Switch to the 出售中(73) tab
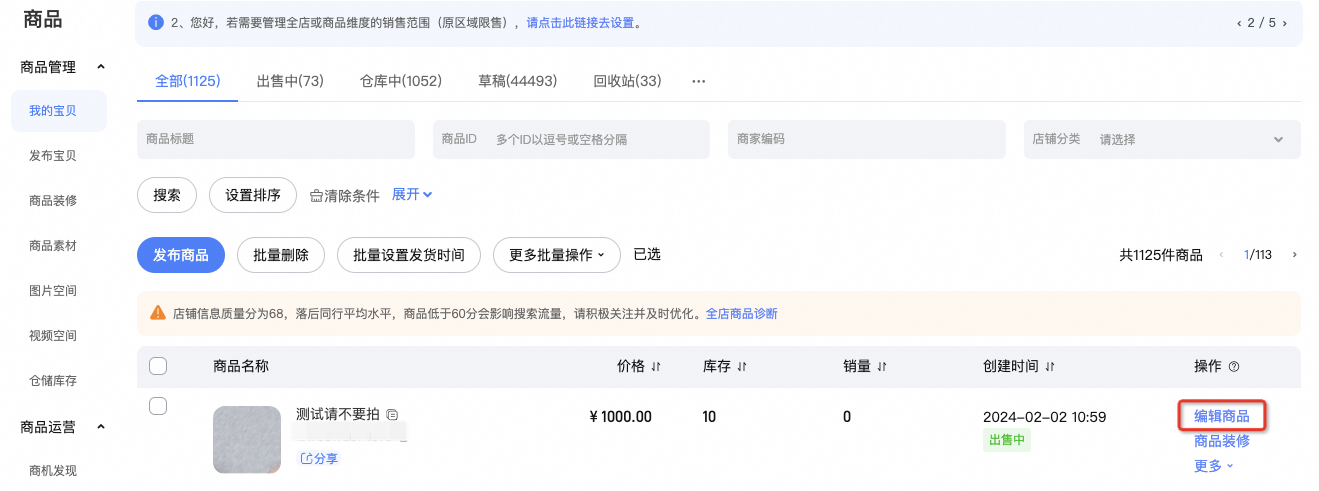 (290, 81)
